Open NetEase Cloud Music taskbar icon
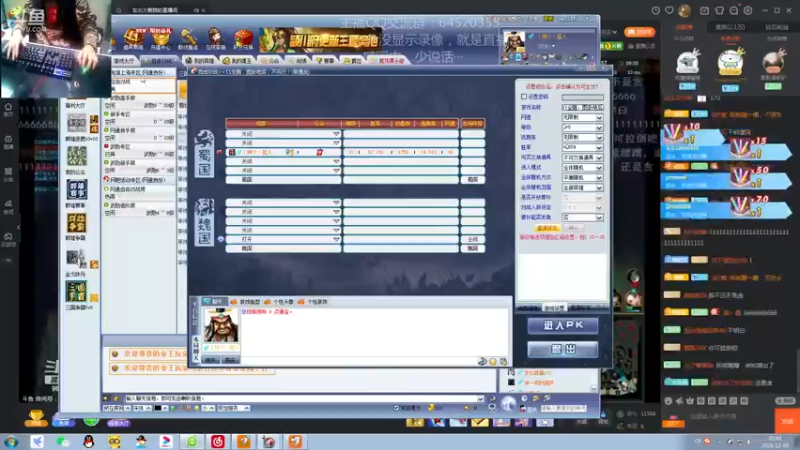The width and height of the screenshot is (800, 450). pos(218,441)
